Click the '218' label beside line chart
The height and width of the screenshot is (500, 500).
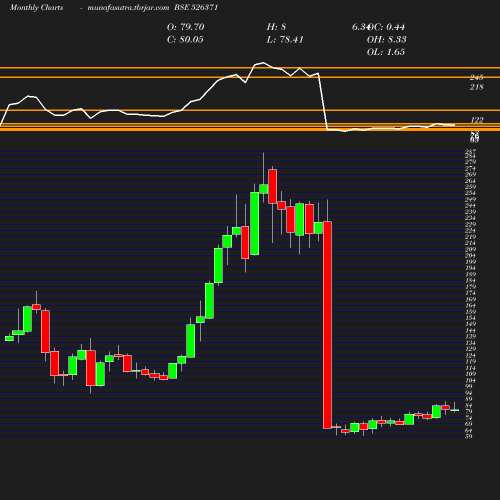476,87
